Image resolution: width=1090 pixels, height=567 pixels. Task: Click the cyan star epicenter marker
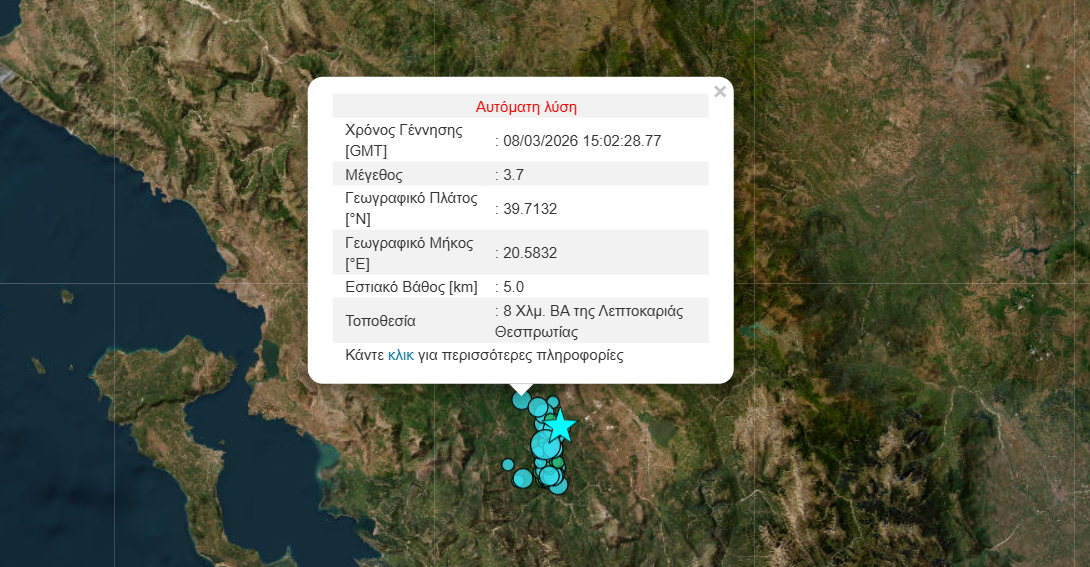coord(561,425)
